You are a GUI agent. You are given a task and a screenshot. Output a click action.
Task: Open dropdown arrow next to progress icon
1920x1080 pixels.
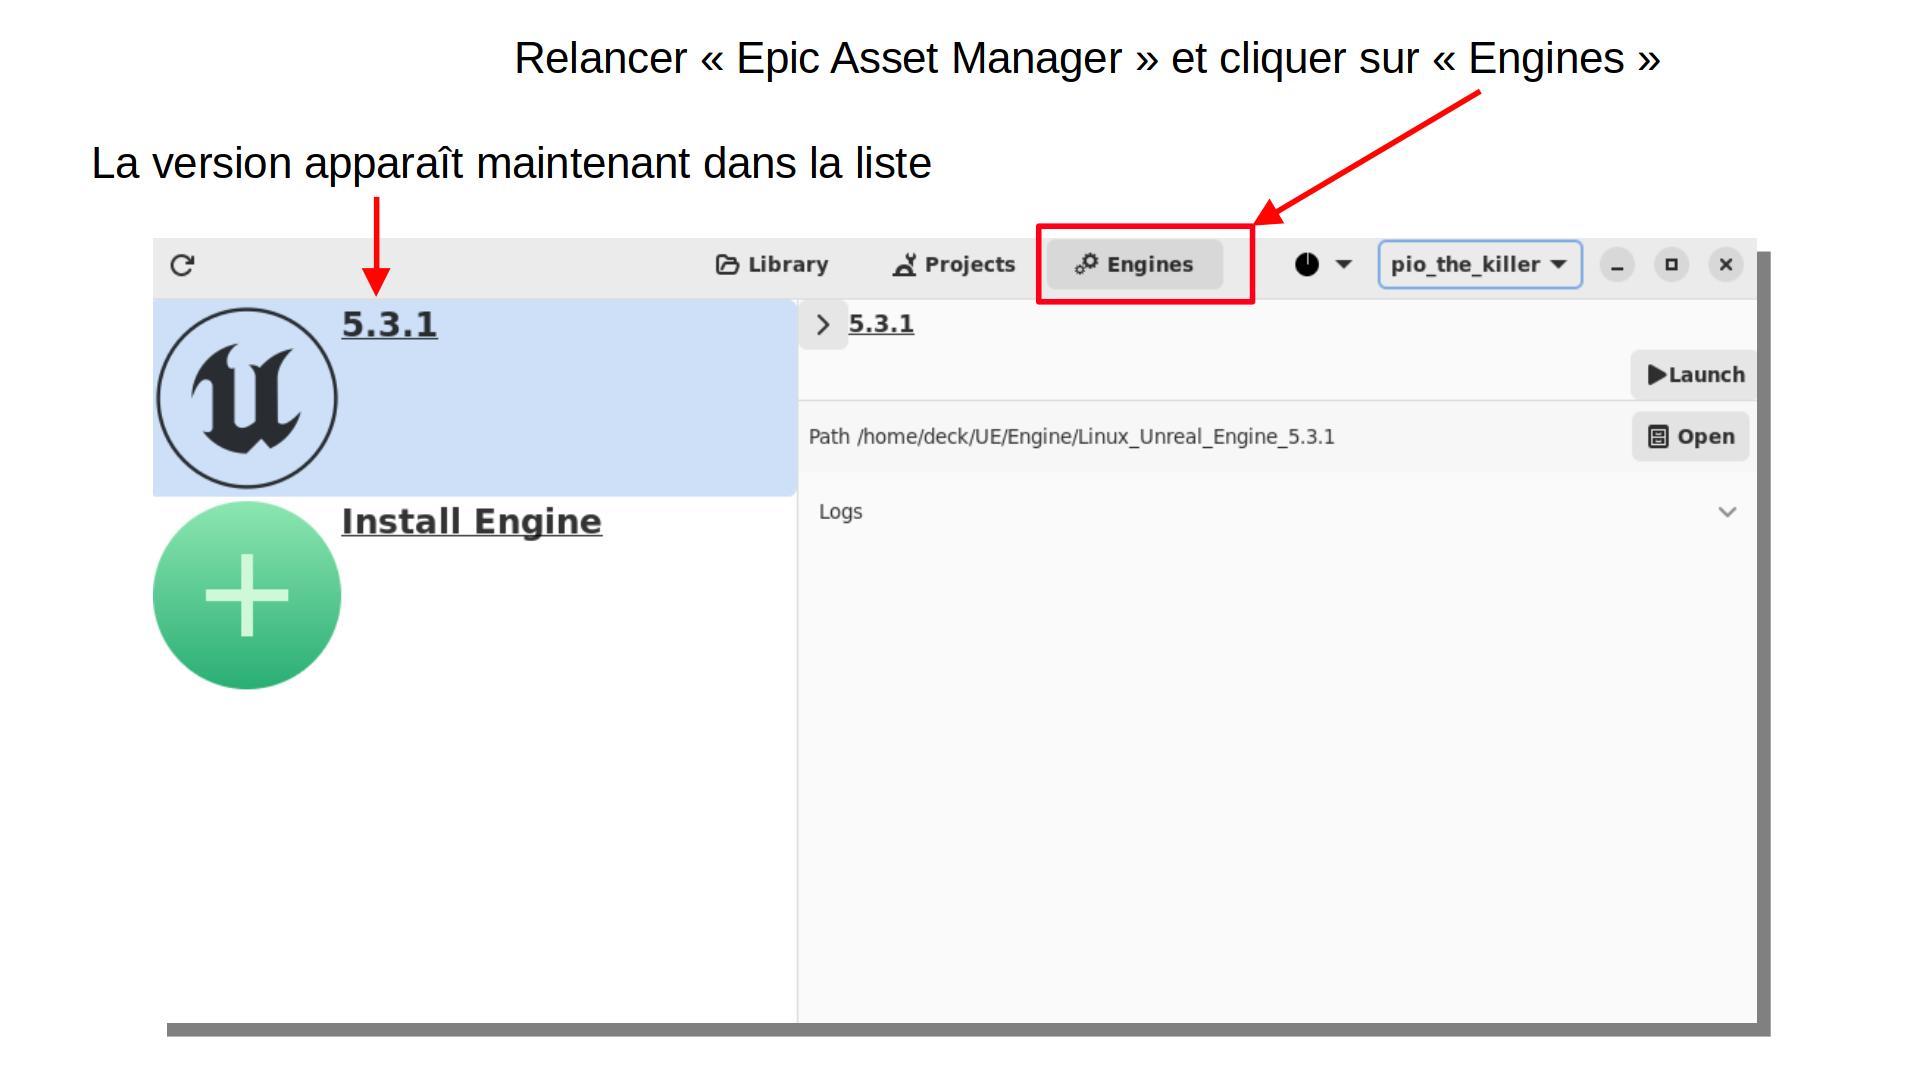[x=1344, y=265]
